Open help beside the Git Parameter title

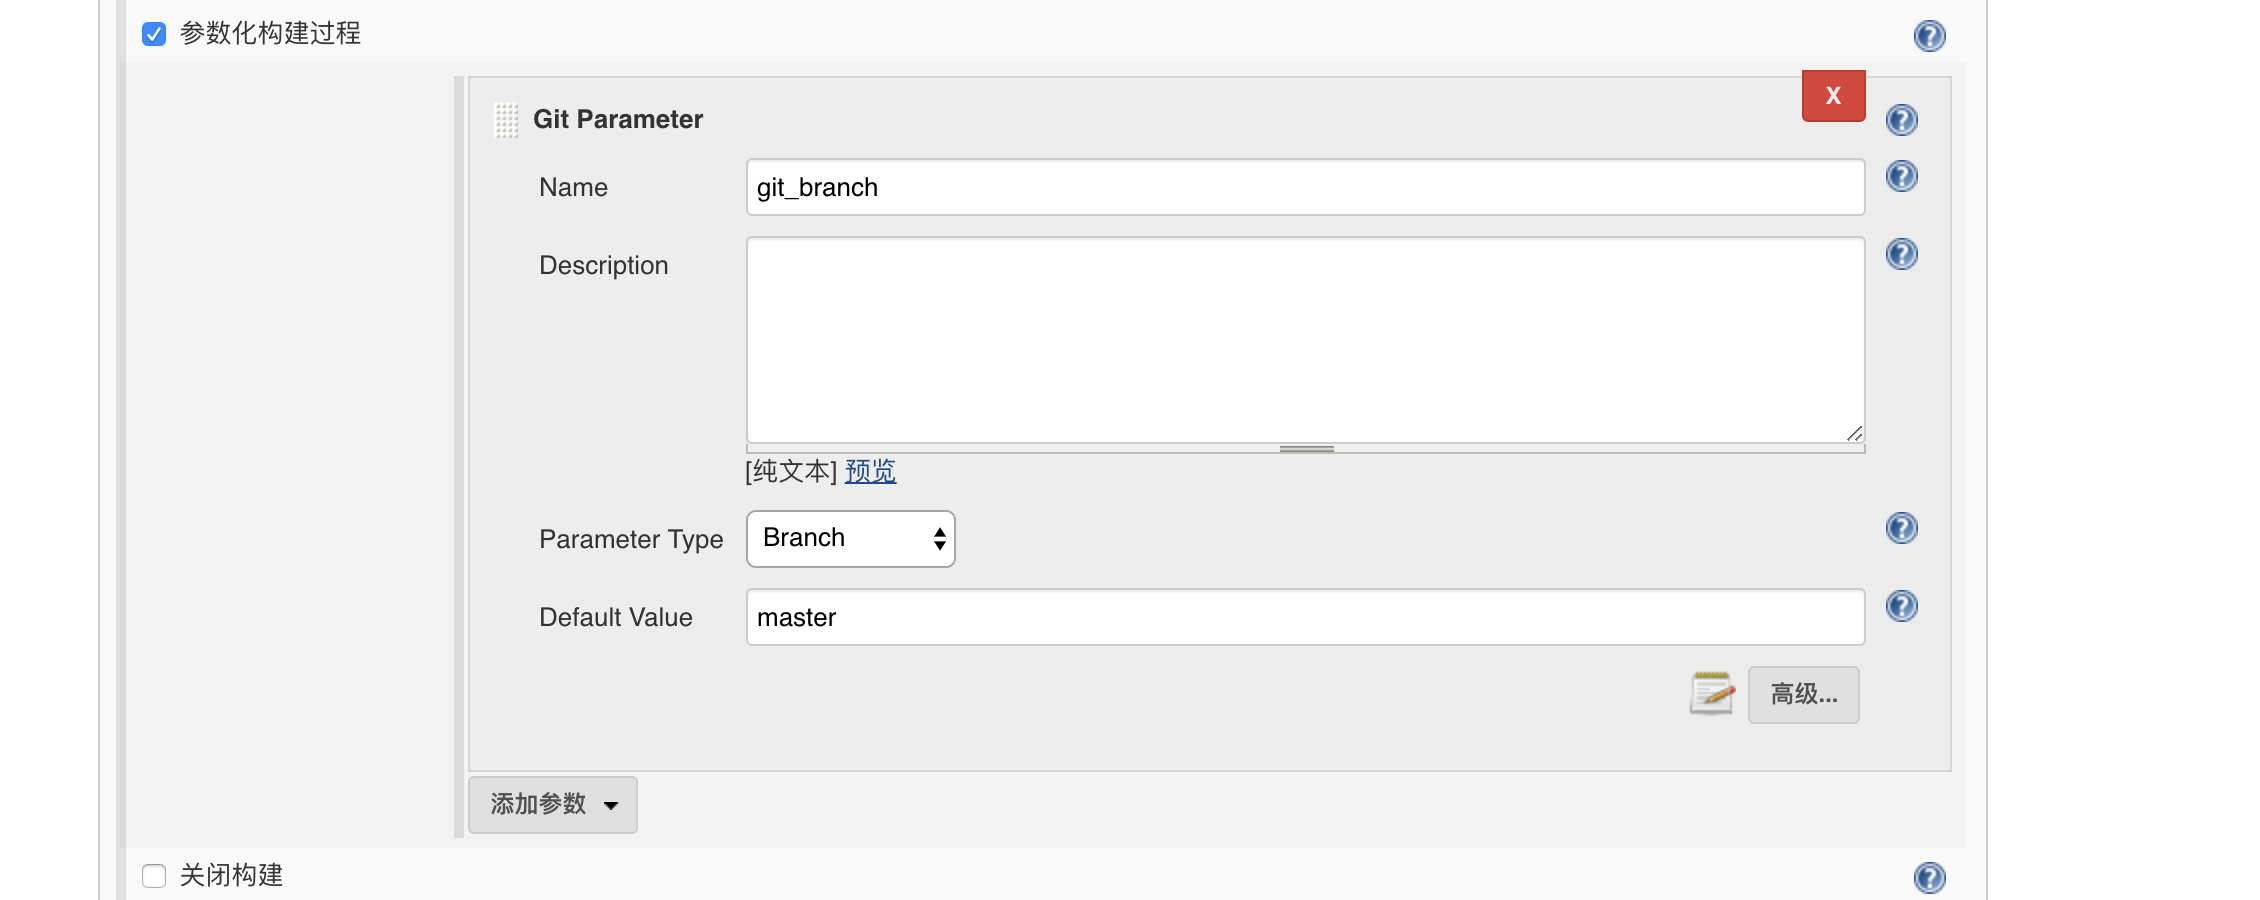point(1902,120)
